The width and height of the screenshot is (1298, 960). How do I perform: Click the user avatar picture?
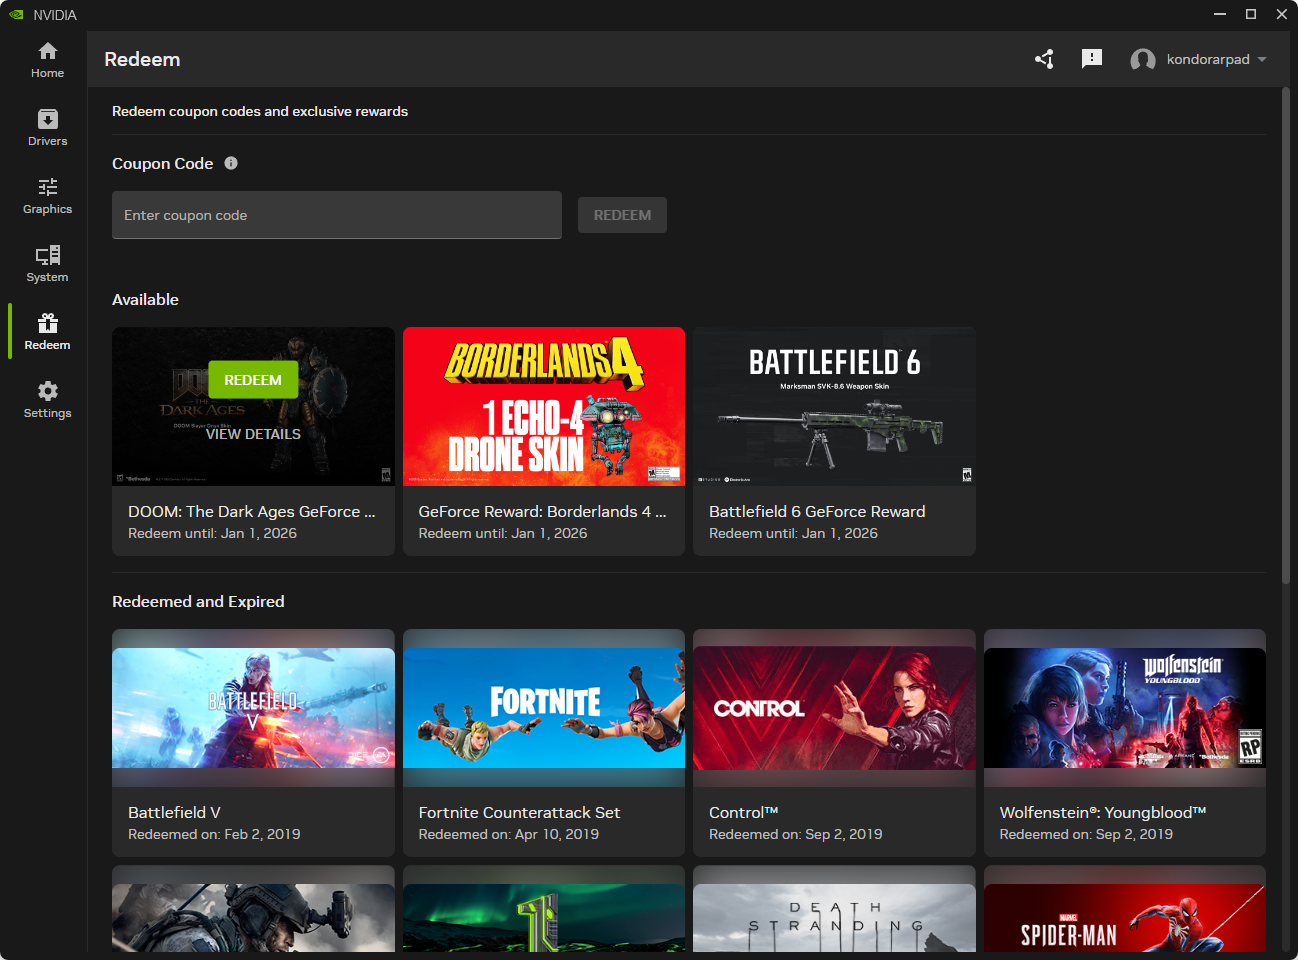(1142, 60)
